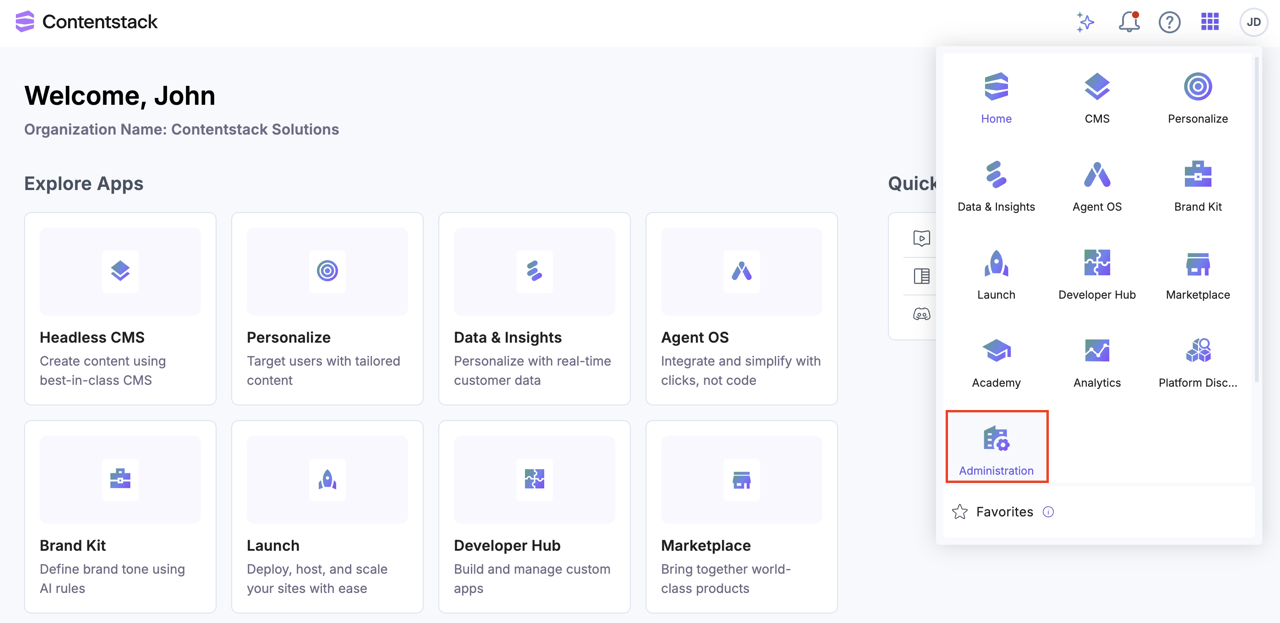Open the Personalize card in Explore Apps
Viewport: 1280px width, 623px height.
click(327, 308)
